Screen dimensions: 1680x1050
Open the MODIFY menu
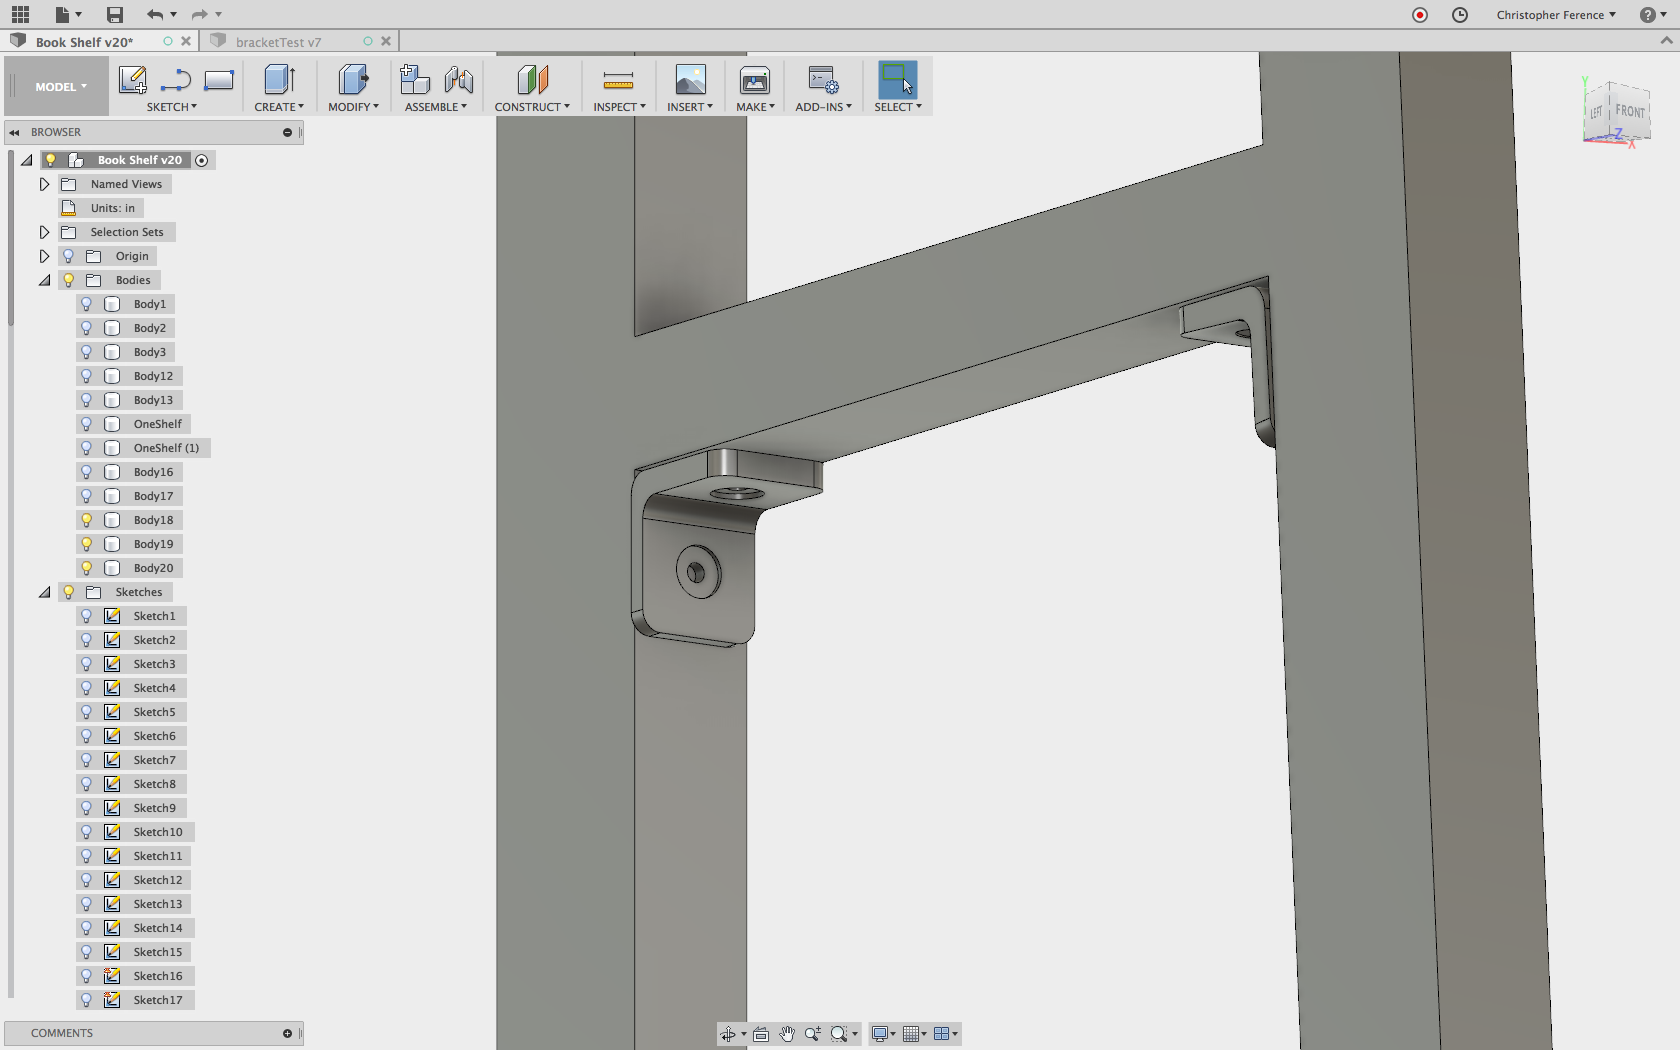pos(353,107)
